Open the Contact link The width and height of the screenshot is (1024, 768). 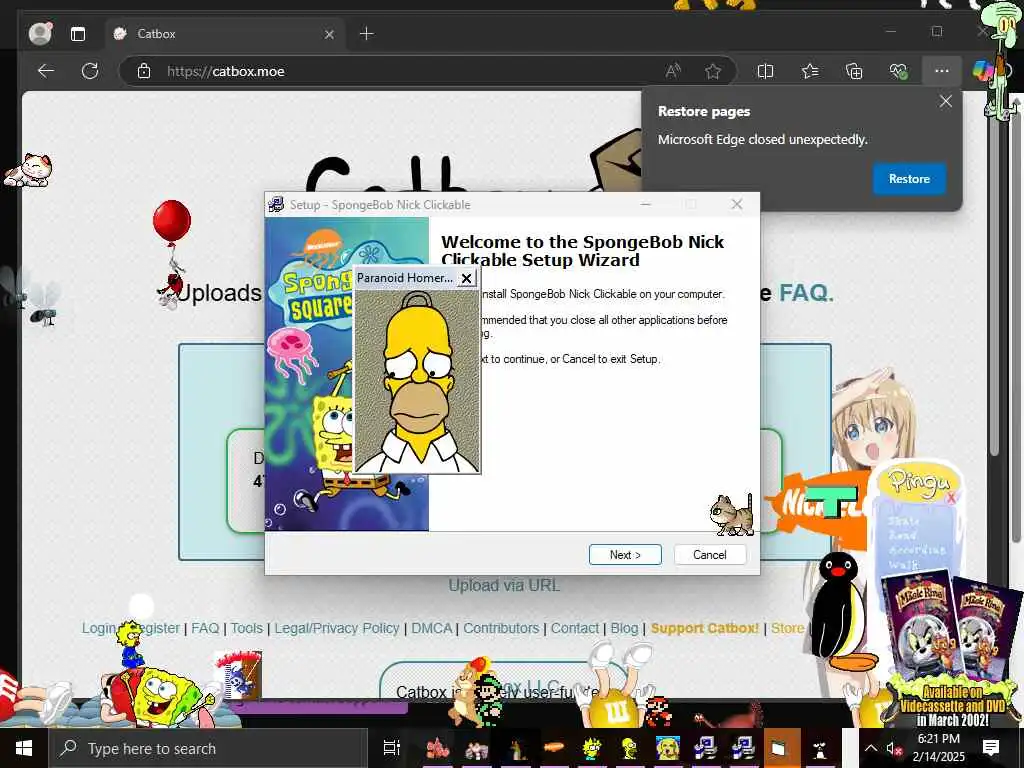575,628
